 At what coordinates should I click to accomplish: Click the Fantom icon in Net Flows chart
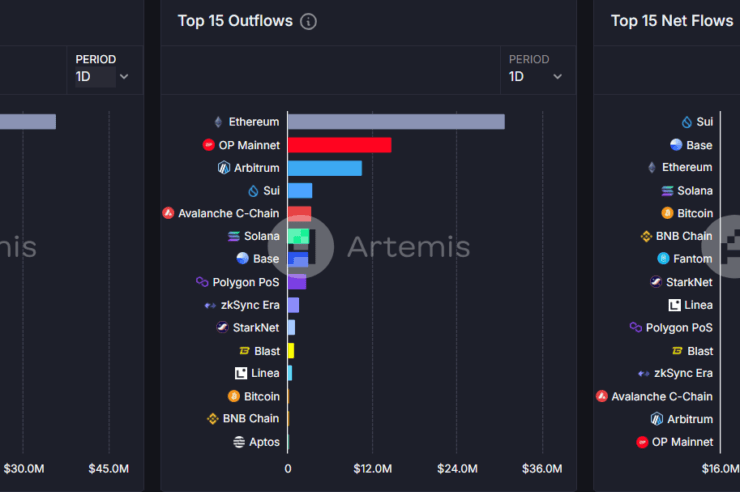[663, 259]
